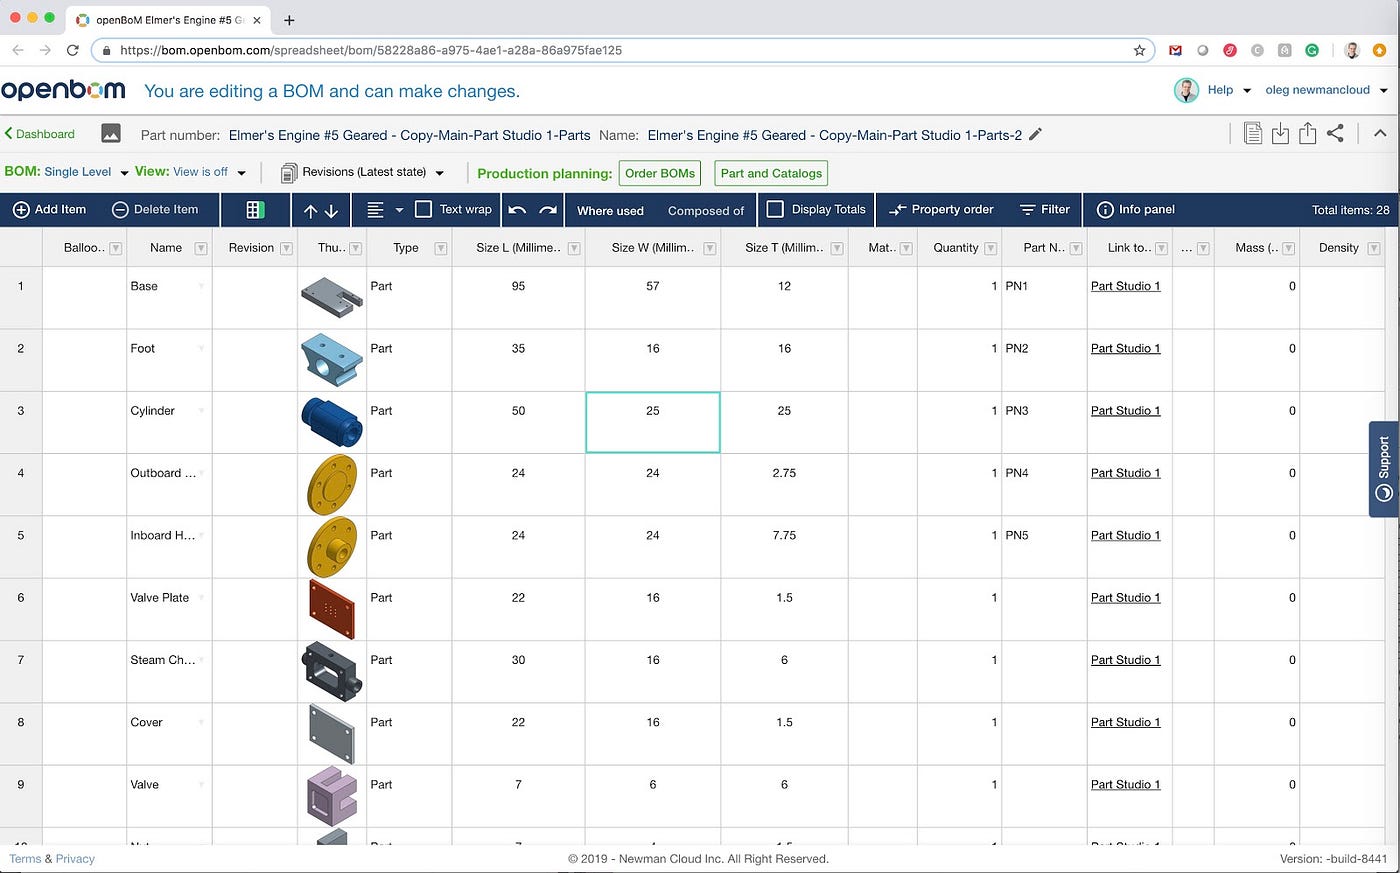Click the Order BOMs button
Screen dimensions: 1400x873
pyautogui.click(x=659, y=172)
